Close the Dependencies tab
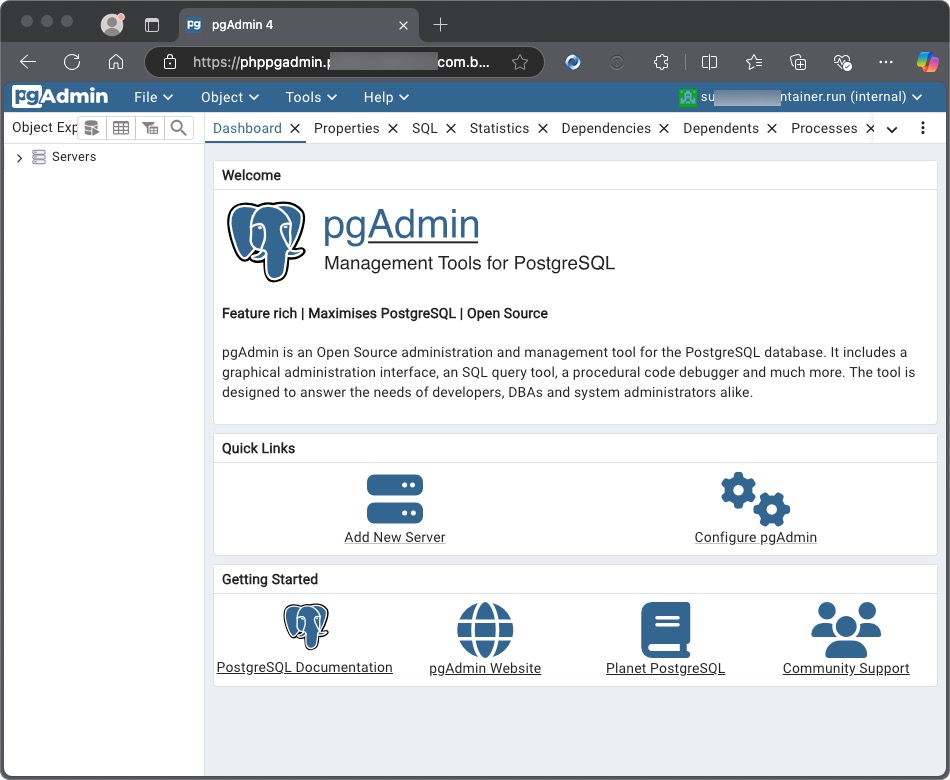This screenshot has height=780, width=950. tap(664, 128)
